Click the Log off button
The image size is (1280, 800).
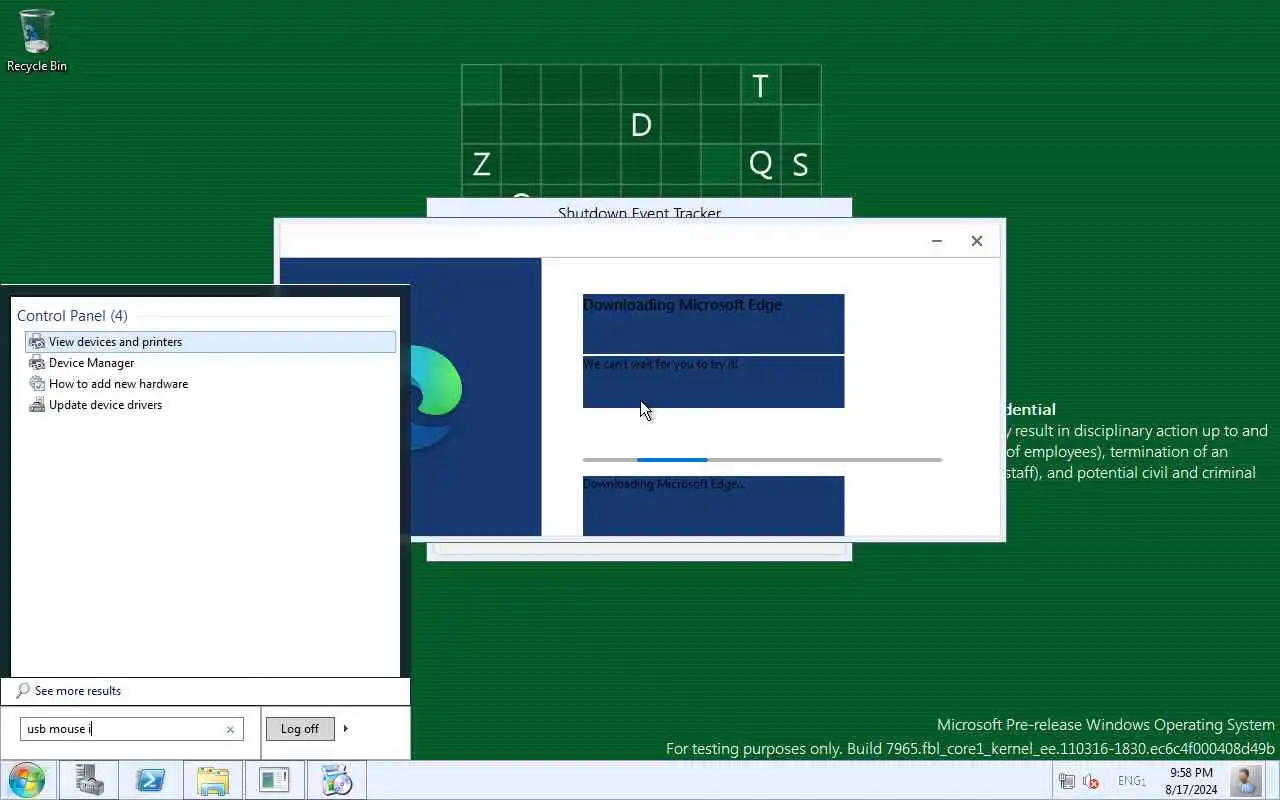pyautogui.click(x=300, y=729)
